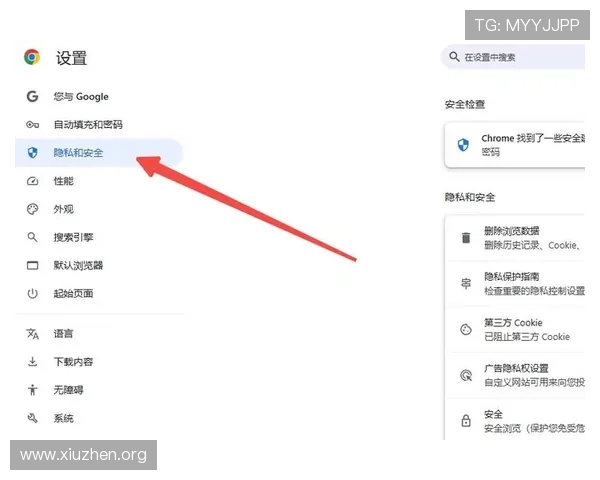The width and height of the screenshot is (600, 480).
Task: Open the 安全 (安全浏览) settings row
Action: tap(515, 421)
